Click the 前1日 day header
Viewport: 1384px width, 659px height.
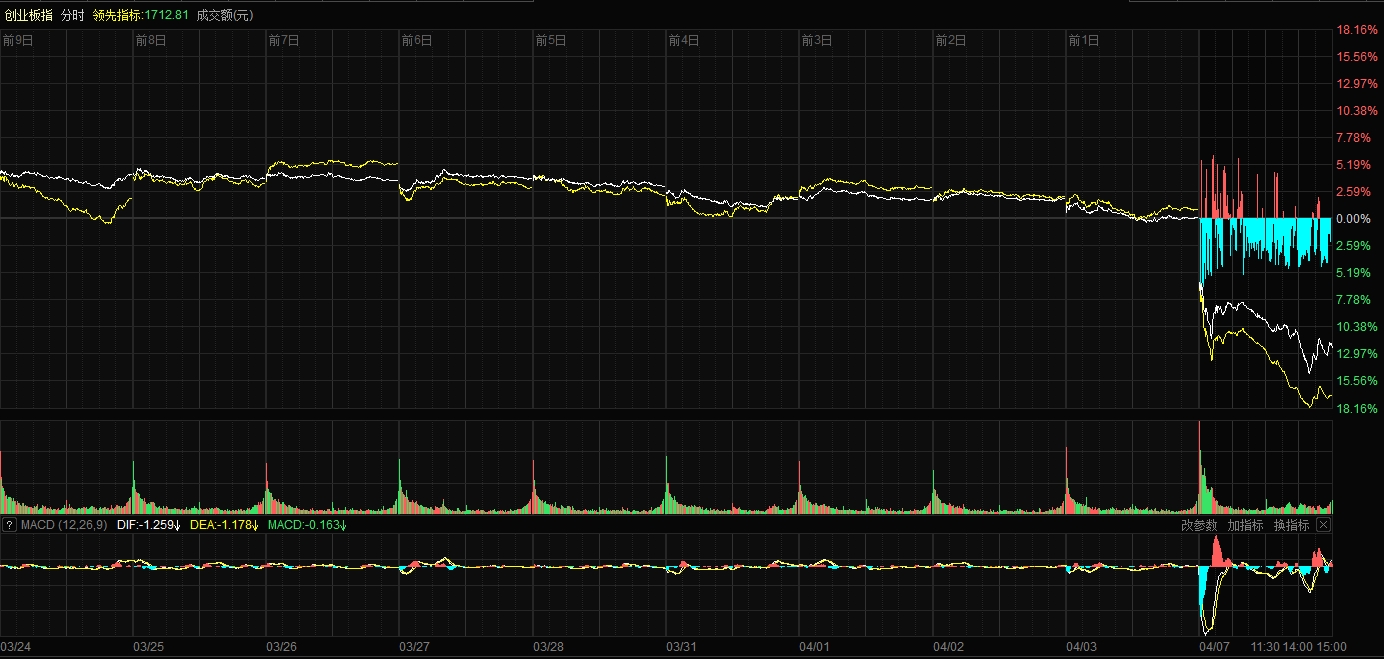(x=1084, y=41)
